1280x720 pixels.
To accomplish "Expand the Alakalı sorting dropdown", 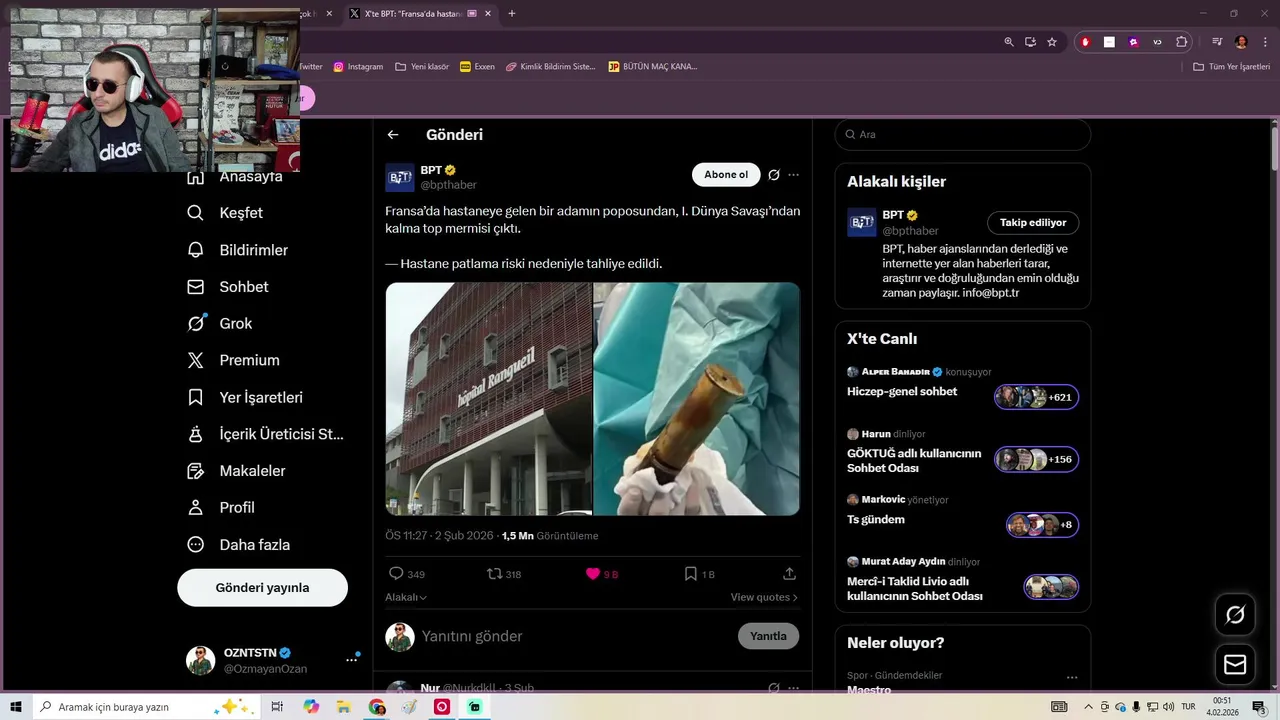I will pos(406,597).
